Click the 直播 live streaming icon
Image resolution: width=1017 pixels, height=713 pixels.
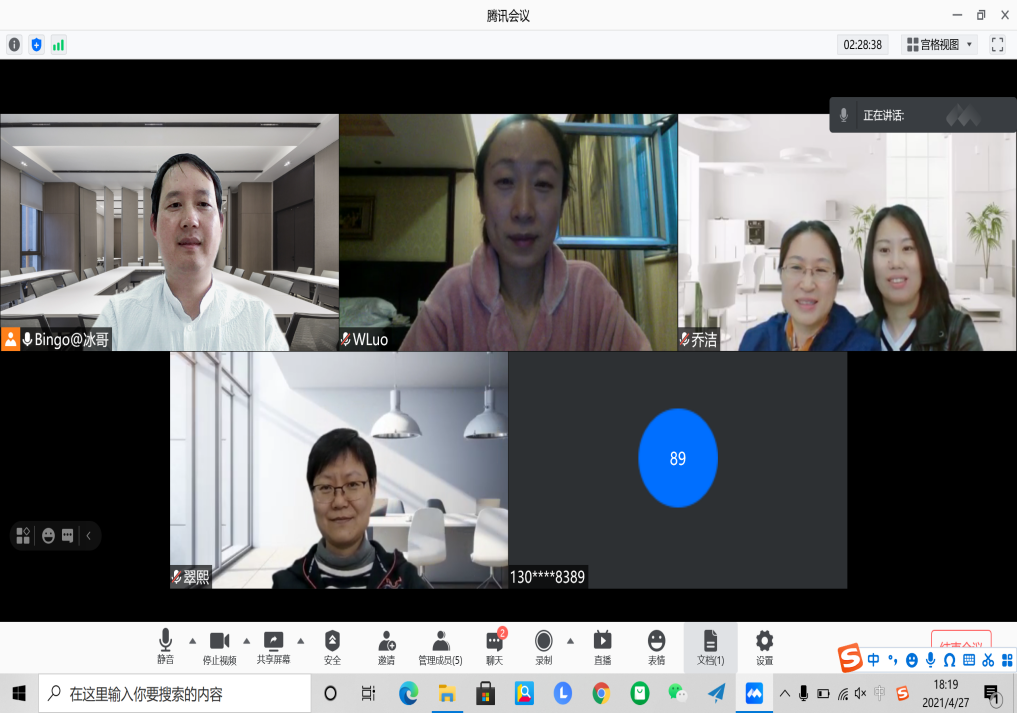602,646
